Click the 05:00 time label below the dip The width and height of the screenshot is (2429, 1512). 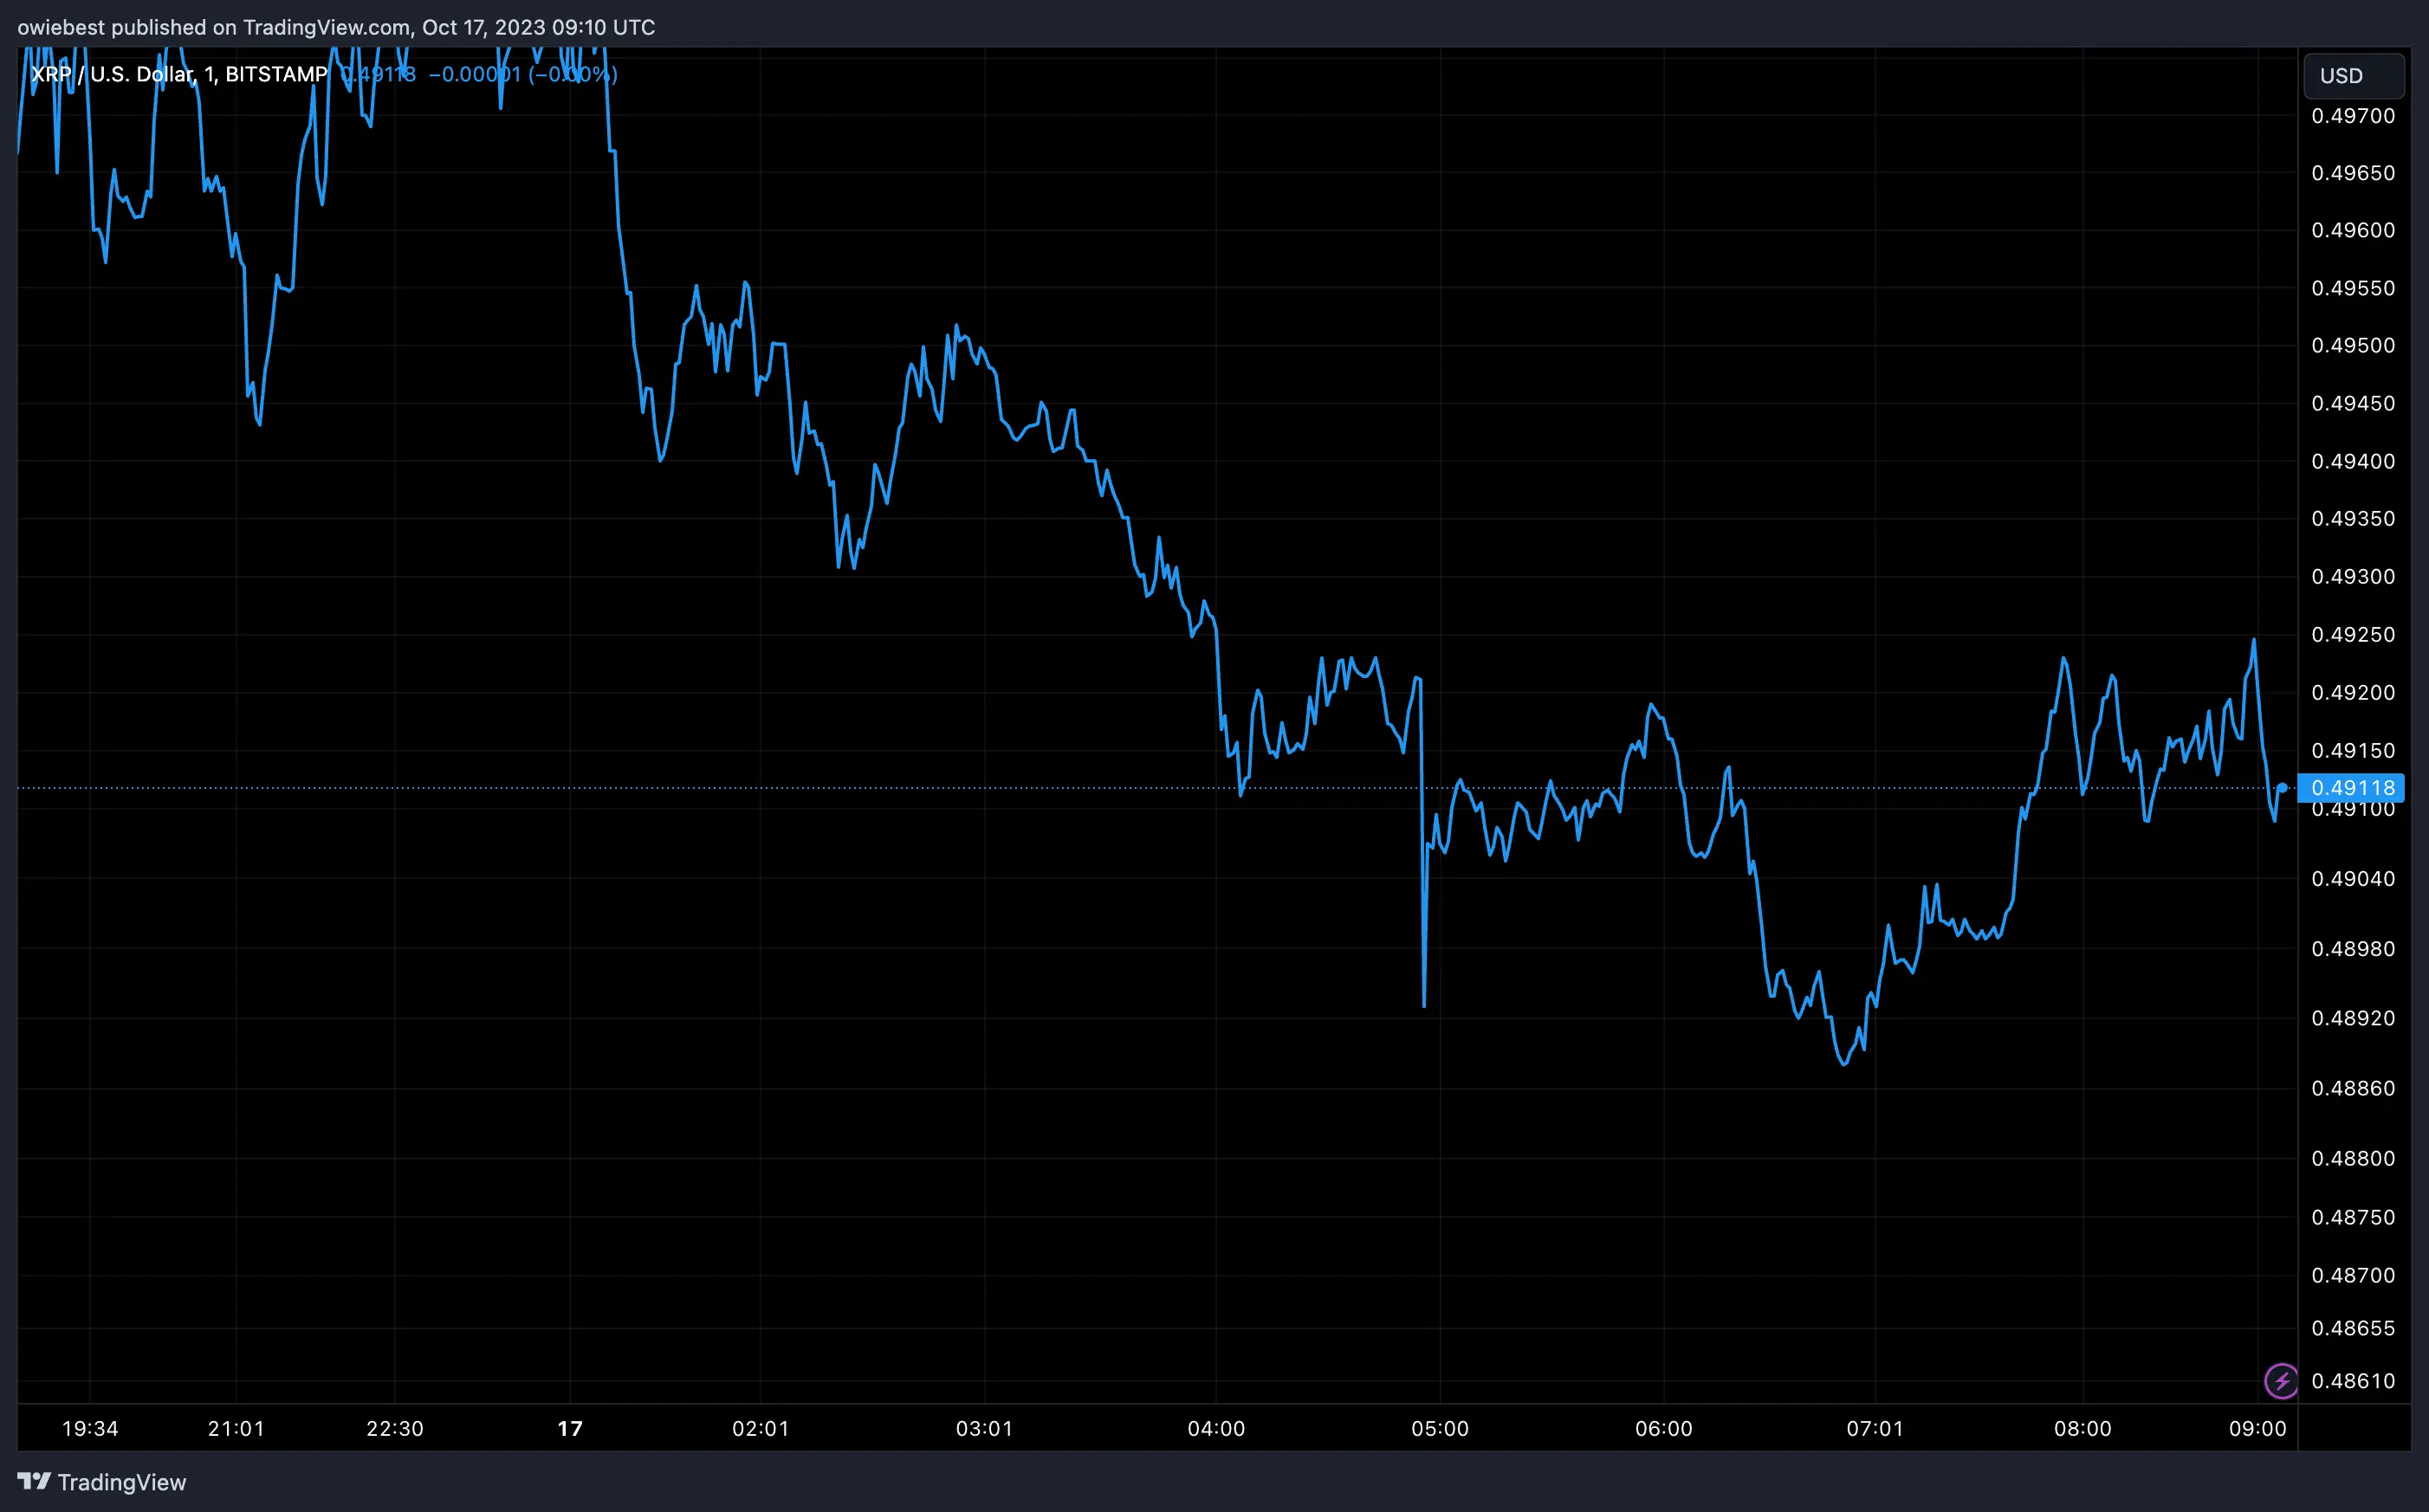[x=1441, y=1428]
